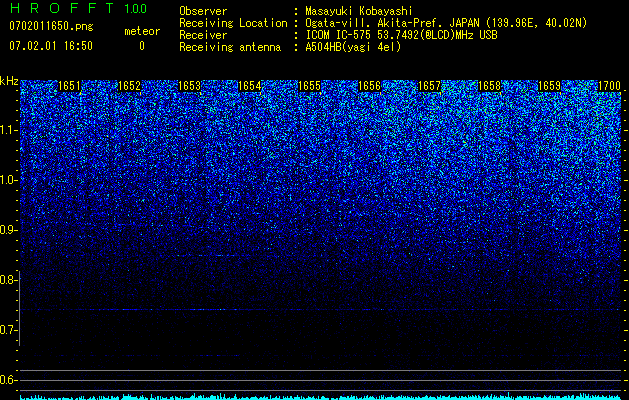The height and width of the screenshot is (400, 629).
Task: Click the 1700 time marker
Action: [610, 86]
